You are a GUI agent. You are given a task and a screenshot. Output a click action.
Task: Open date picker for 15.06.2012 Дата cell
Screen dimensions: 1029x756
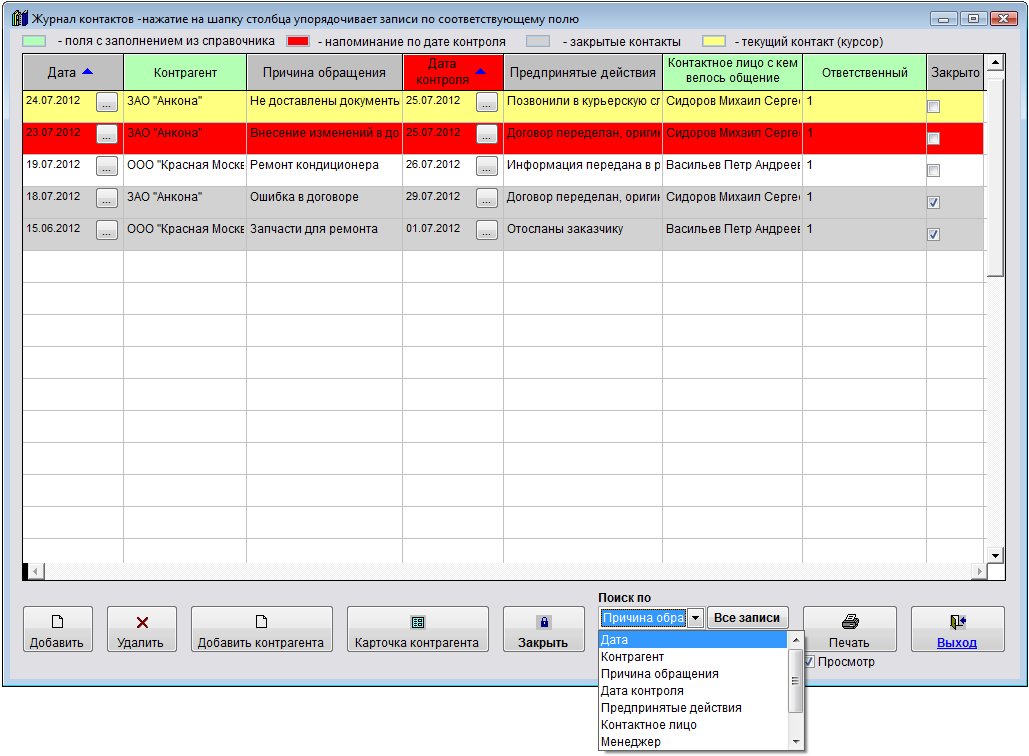click(x=107, y=230)
